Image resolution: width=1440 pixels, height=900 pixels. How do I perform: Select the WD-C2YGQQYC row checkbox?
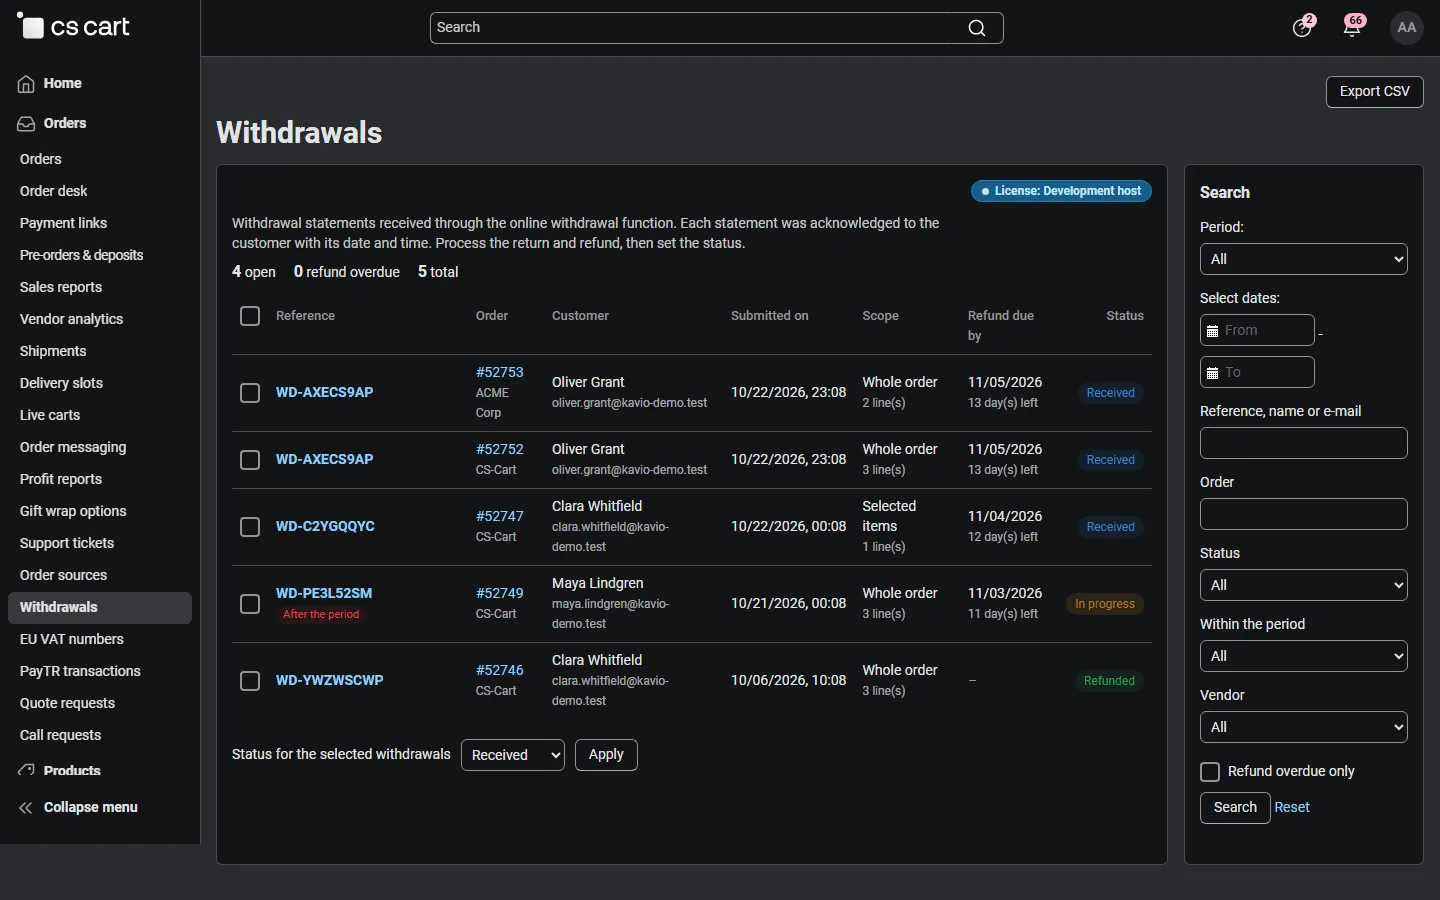point(250,527)
